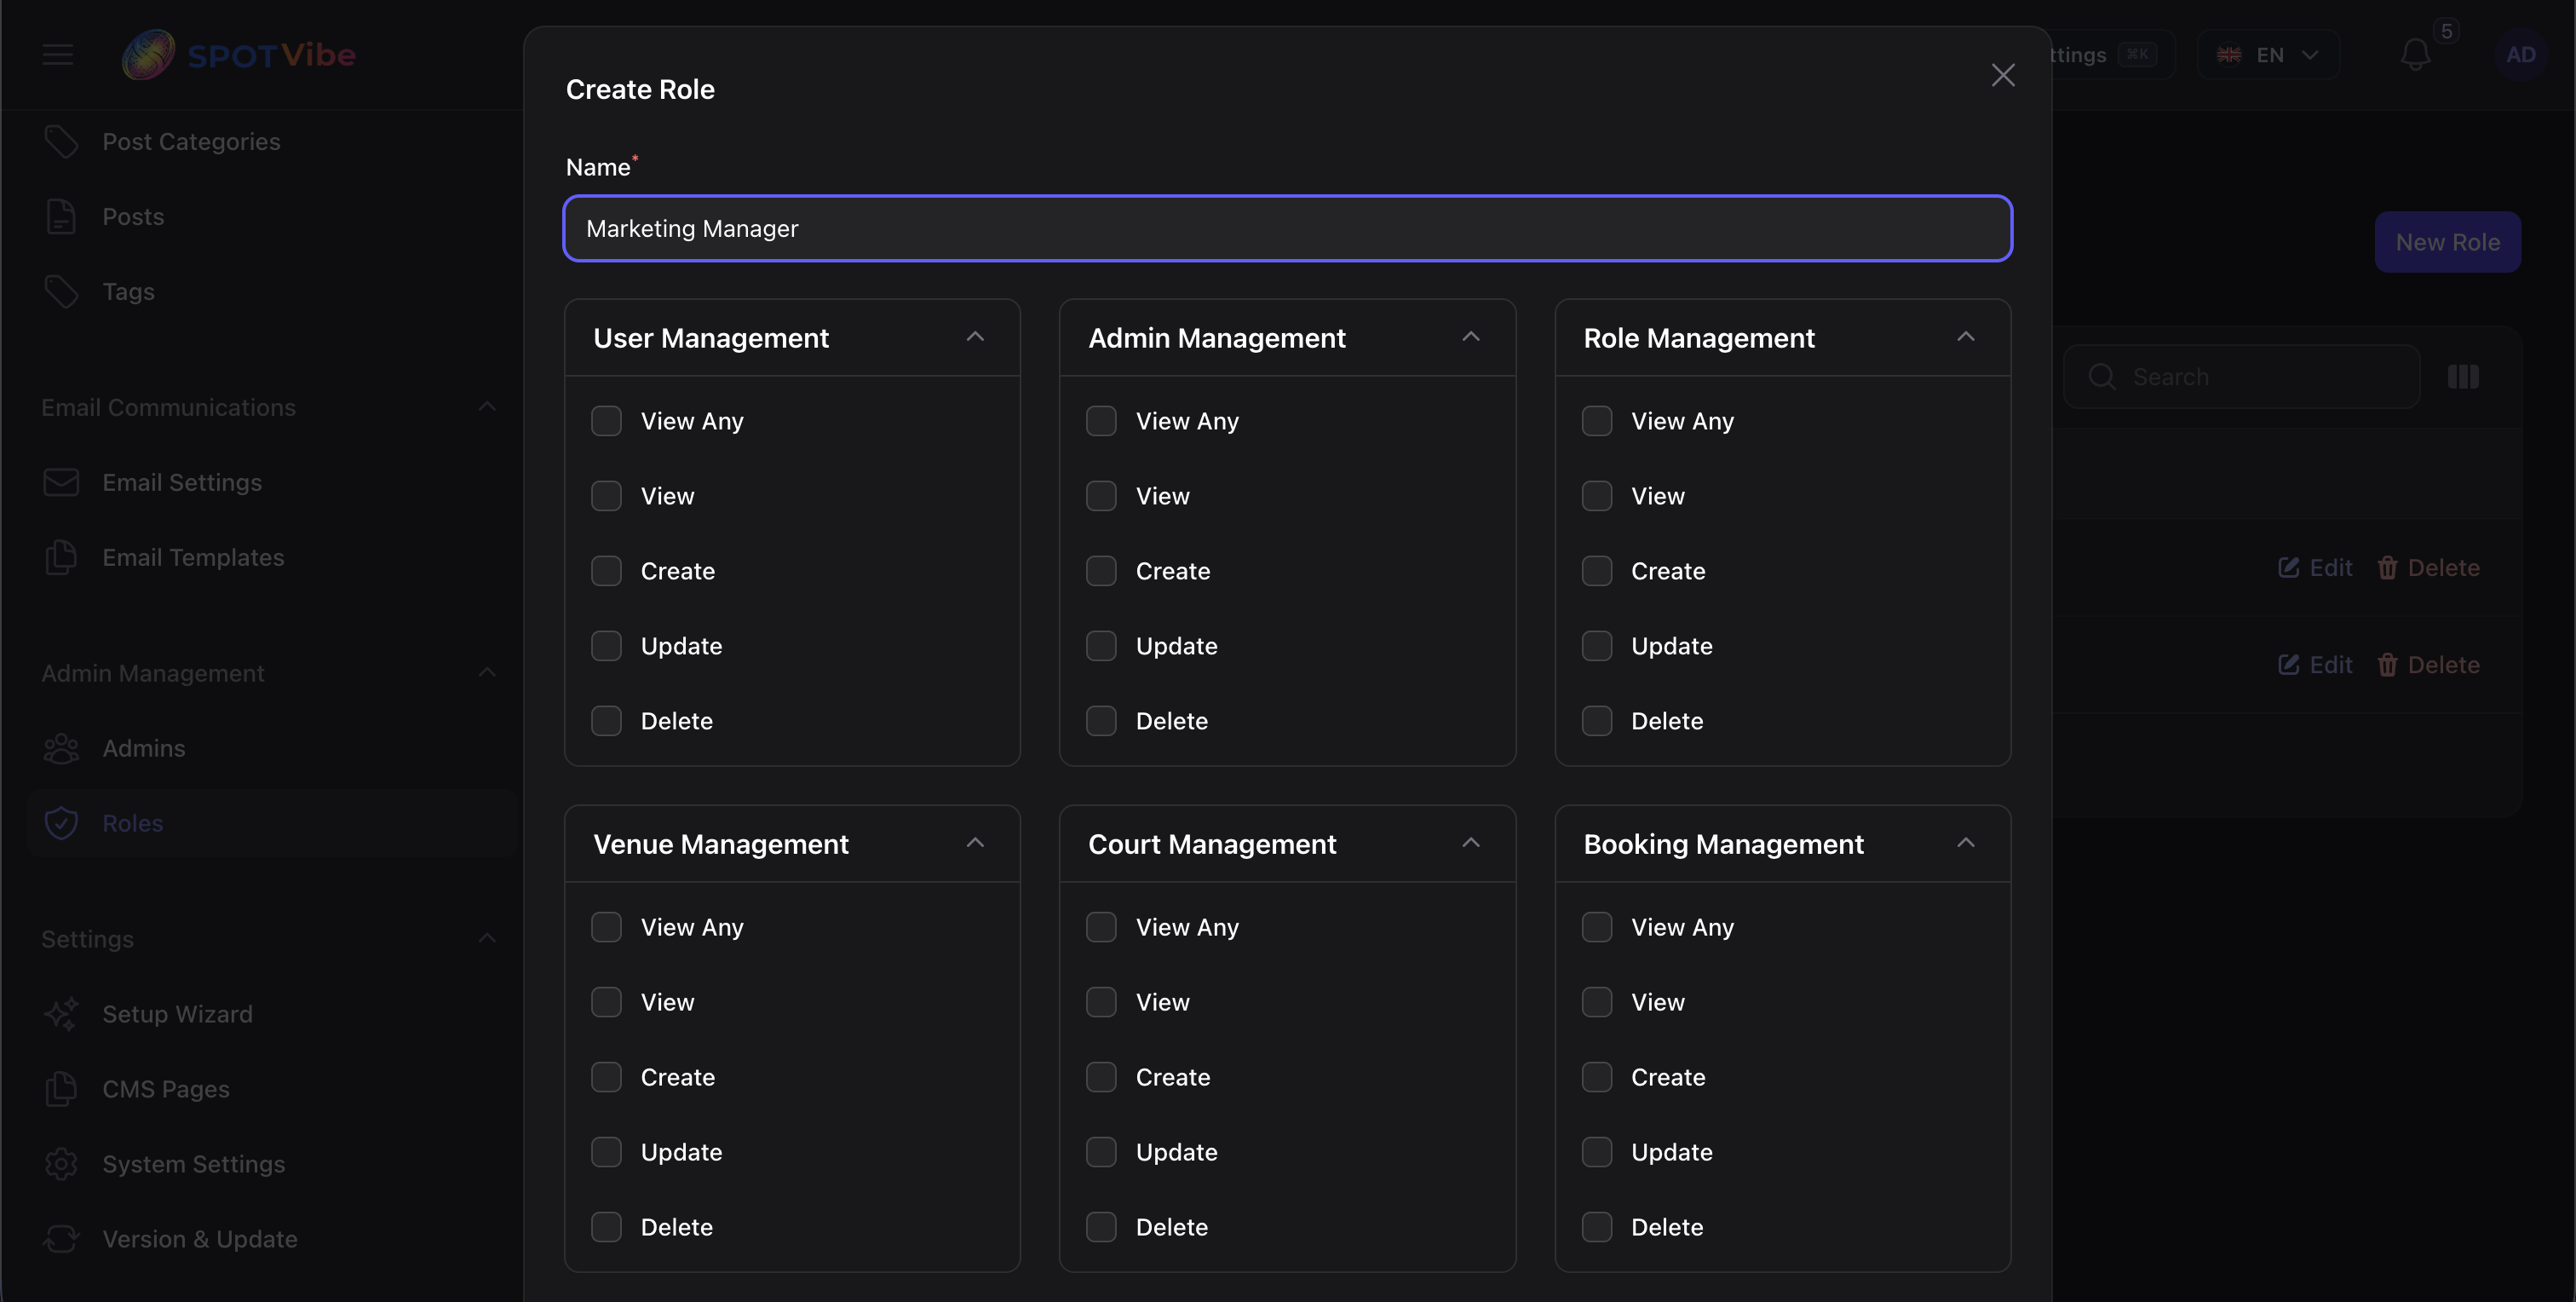2576x1302 pixels.
Task: Check View Any under User Management
Action: (606, 421)
